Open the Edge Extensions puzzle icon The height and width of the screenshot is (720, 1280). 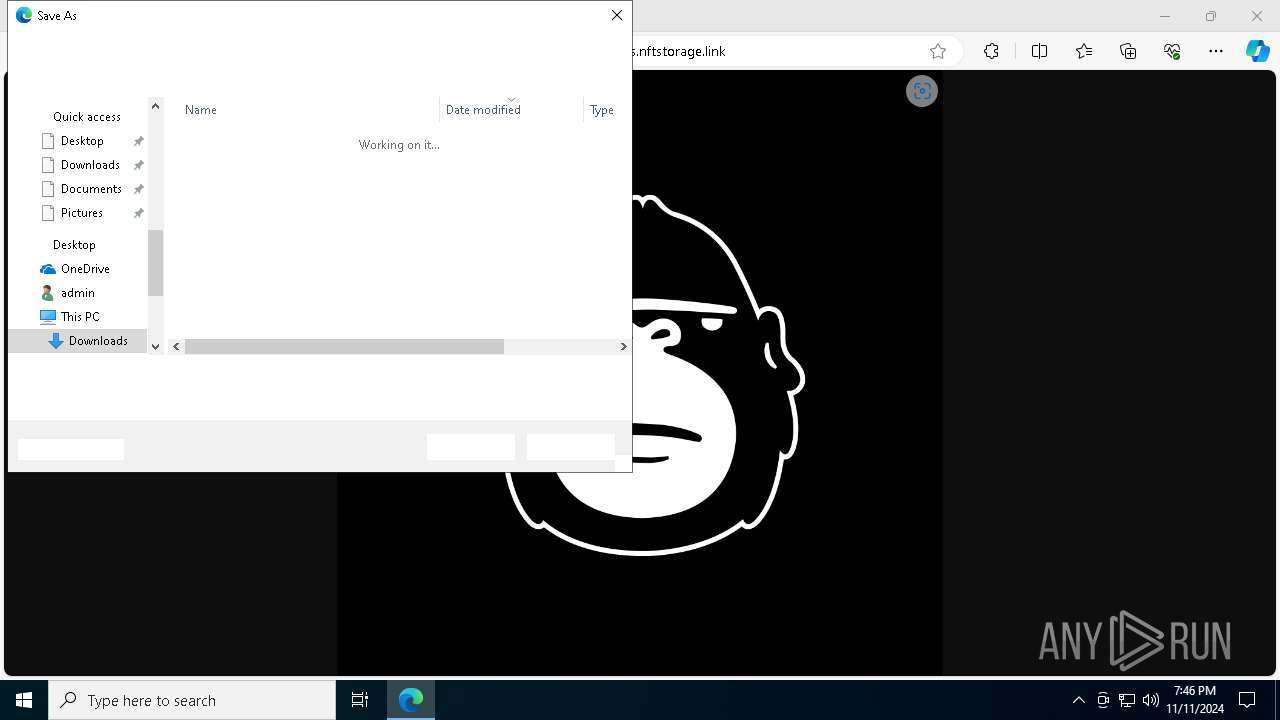coord(991,51)
